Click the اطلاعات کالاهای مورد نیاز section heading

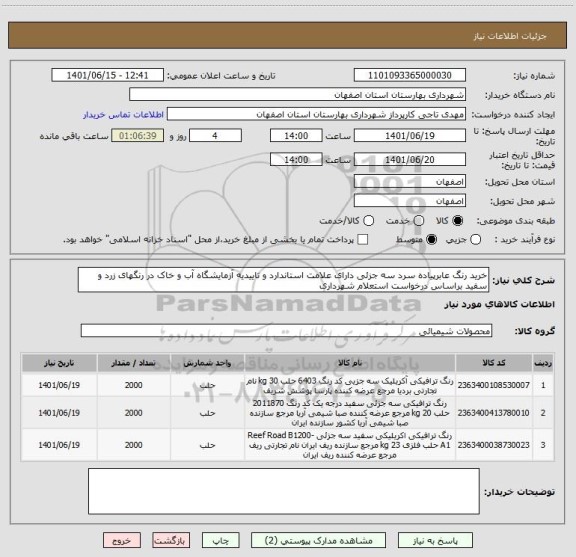click(500, 304)
